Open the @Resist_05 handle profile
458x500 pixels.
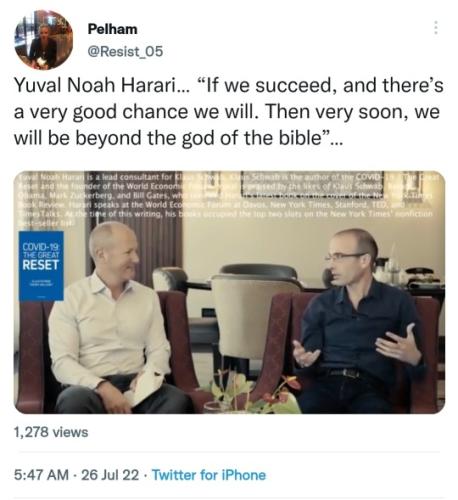click(125, 51)
